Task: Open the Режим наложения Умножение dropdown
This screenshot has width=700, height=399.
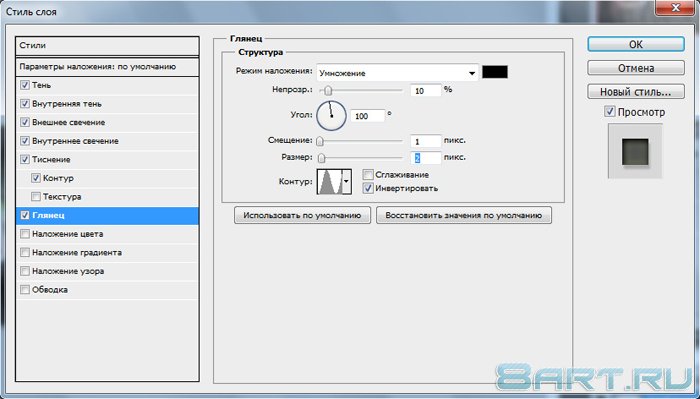Action: tap(397, 73)
